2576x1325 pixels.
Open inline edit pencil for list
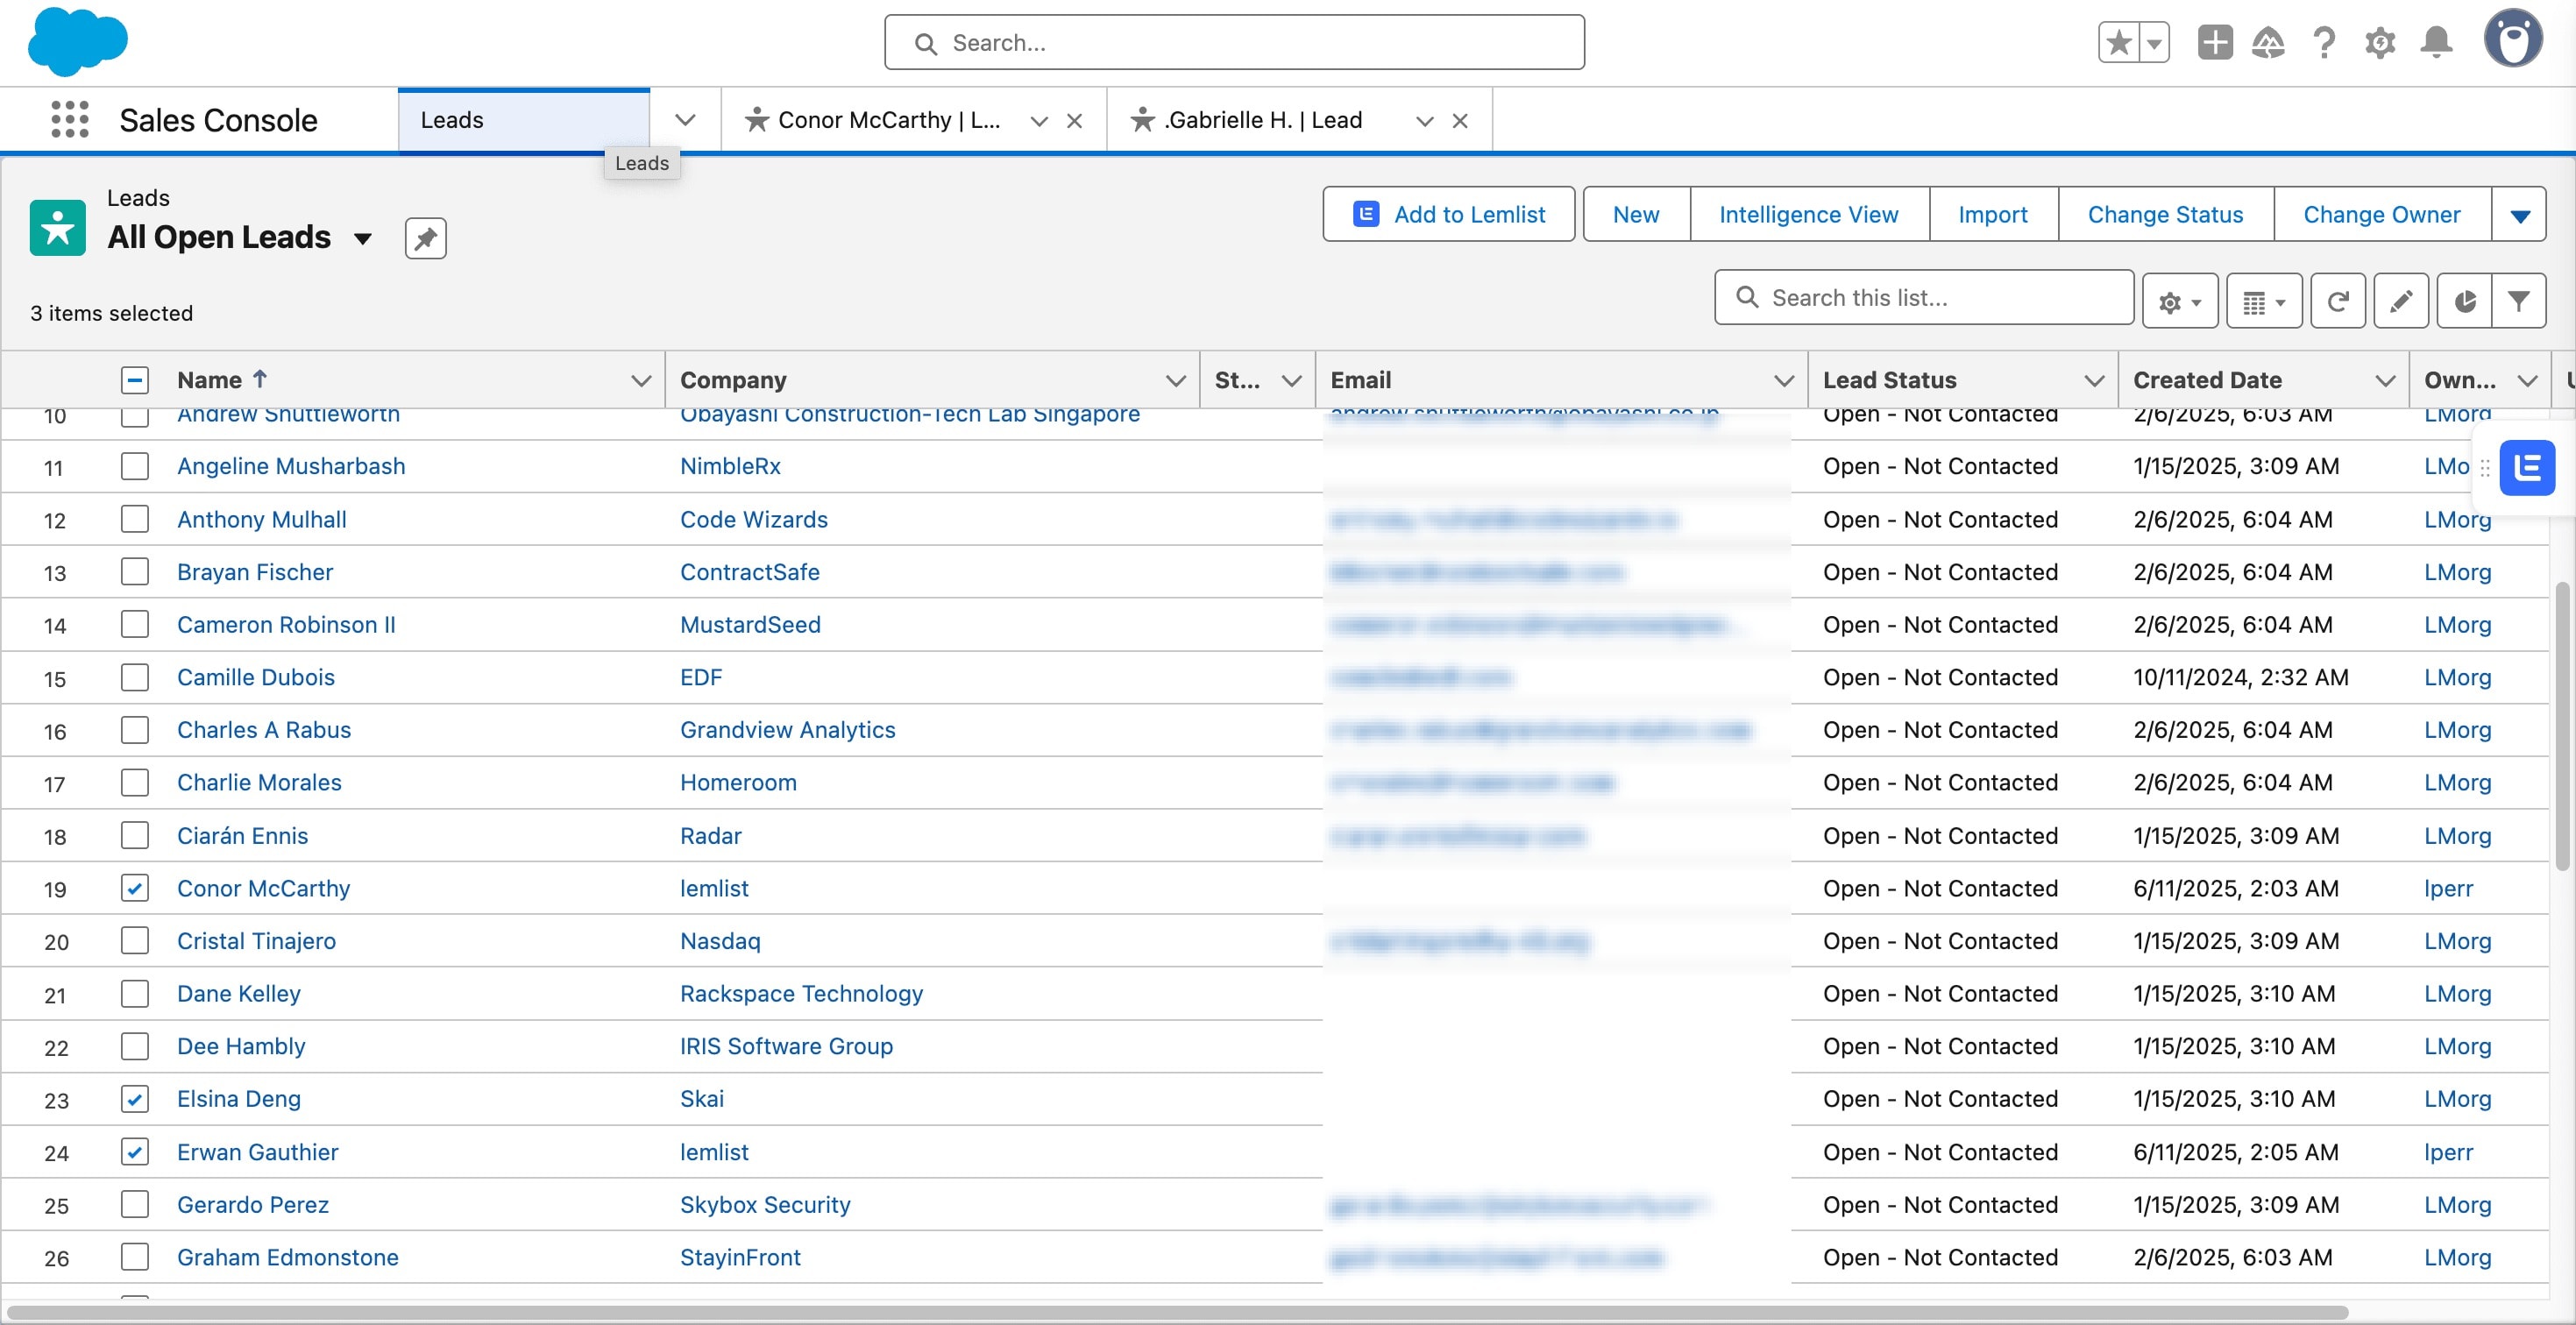pos(2401,300)
